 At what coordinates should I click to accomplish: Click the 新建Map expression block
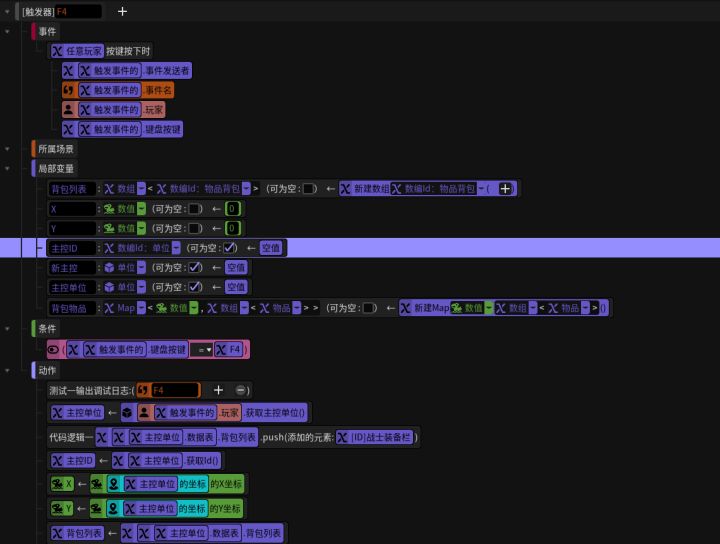point(504,308)
